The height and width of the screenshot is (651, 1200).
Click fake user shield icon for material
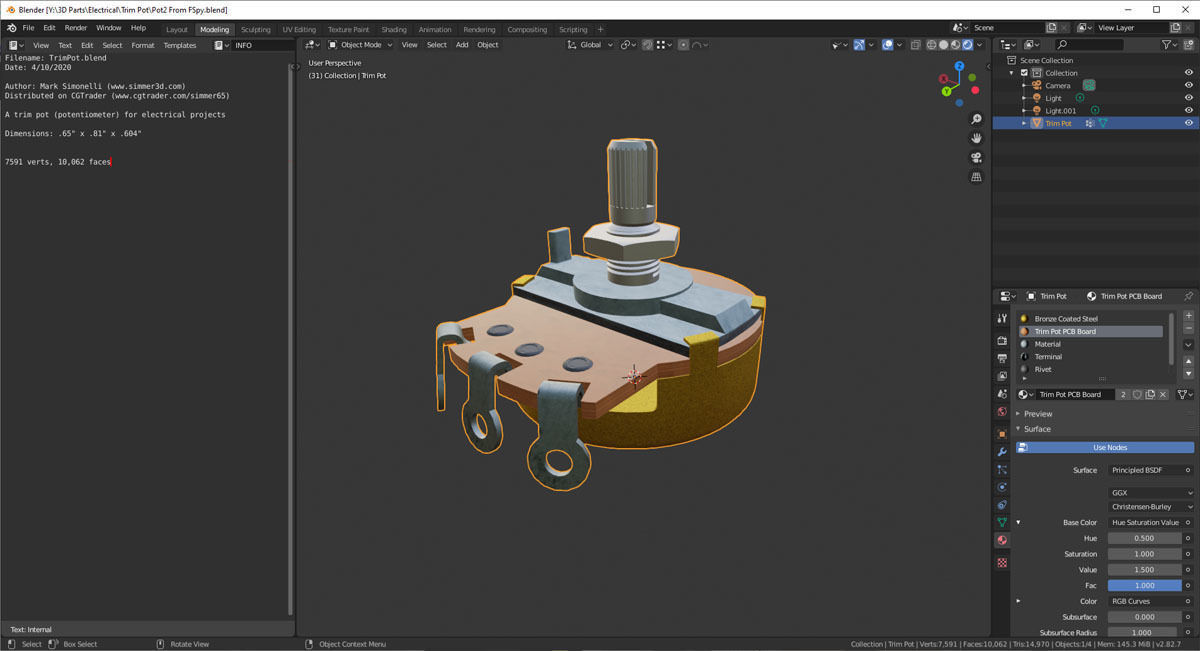pos(1137,394)
